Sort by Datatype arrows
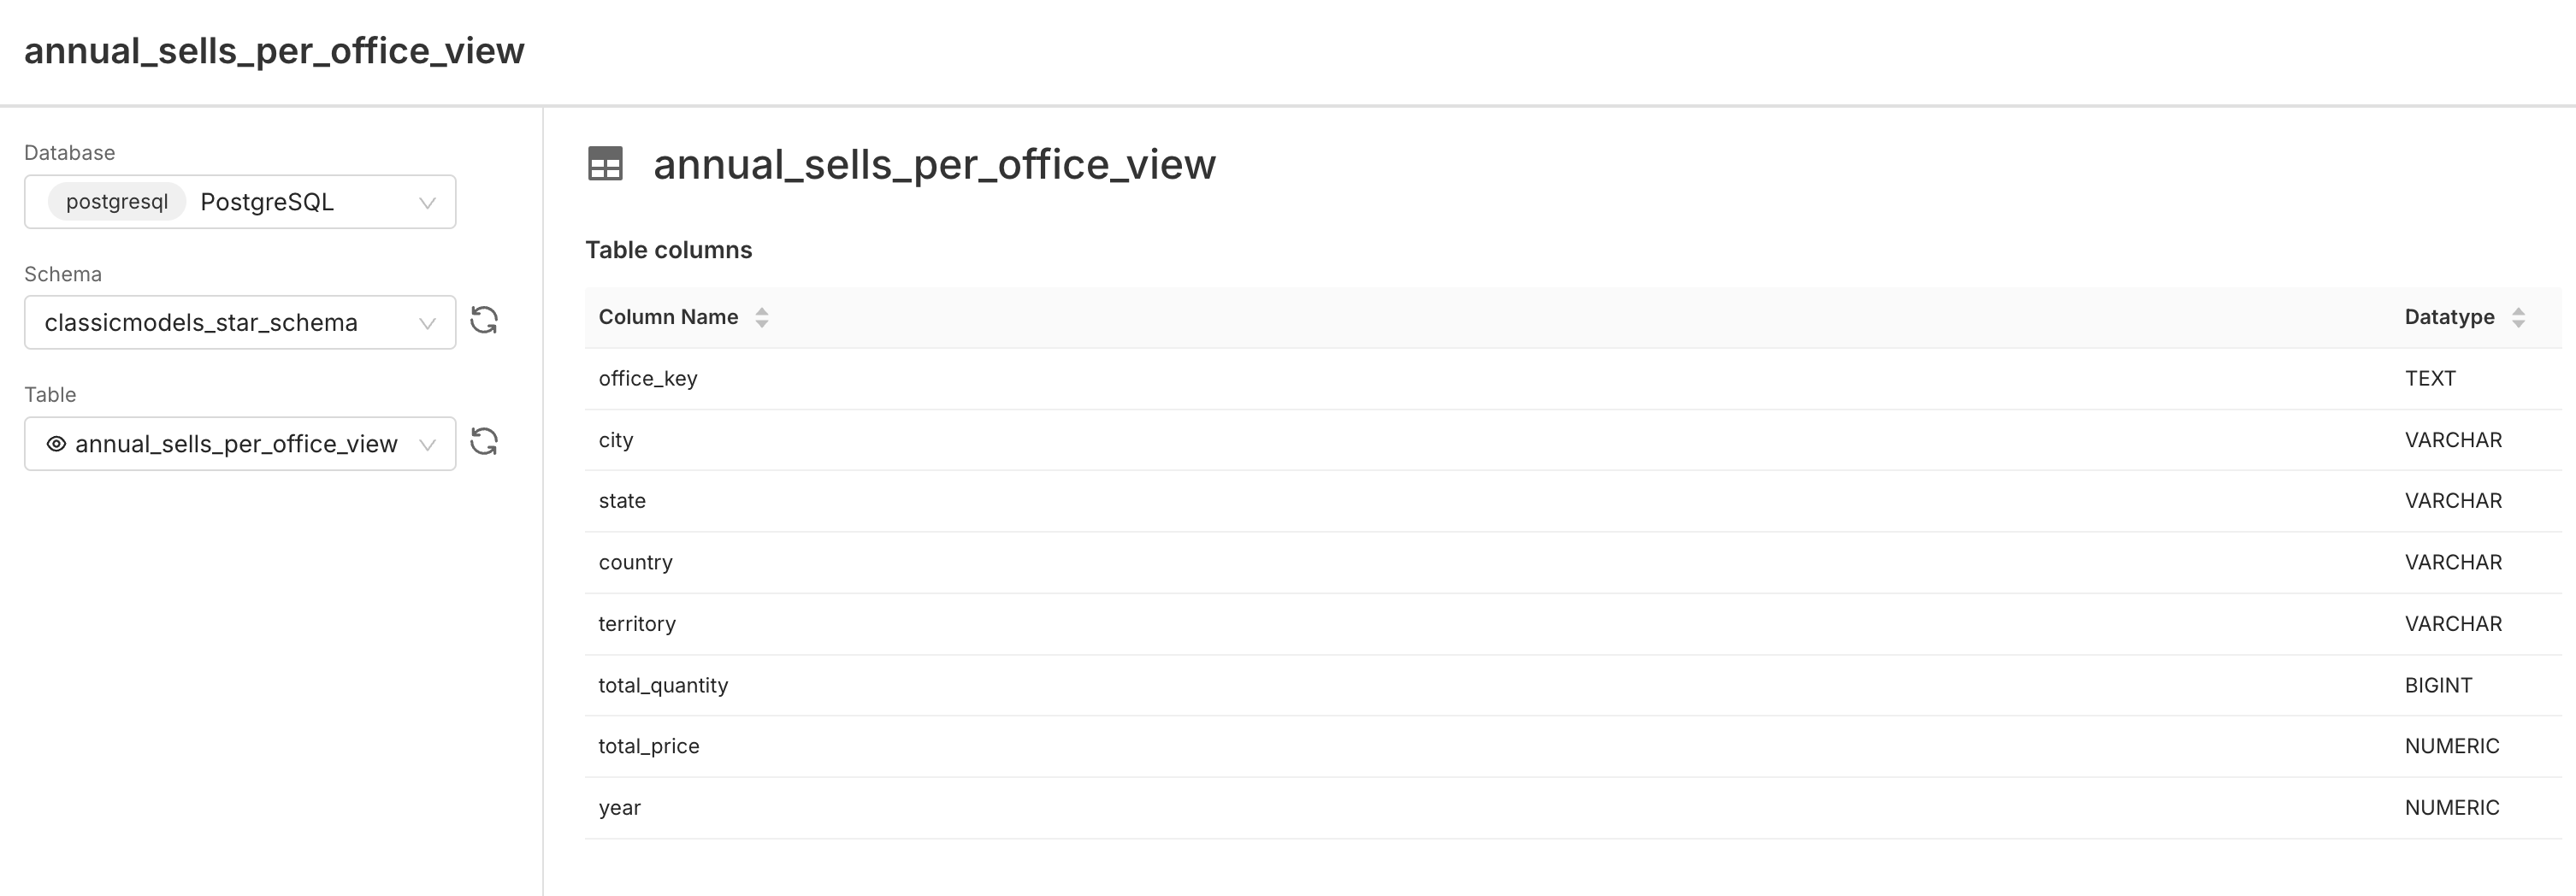 (2518, 318)
